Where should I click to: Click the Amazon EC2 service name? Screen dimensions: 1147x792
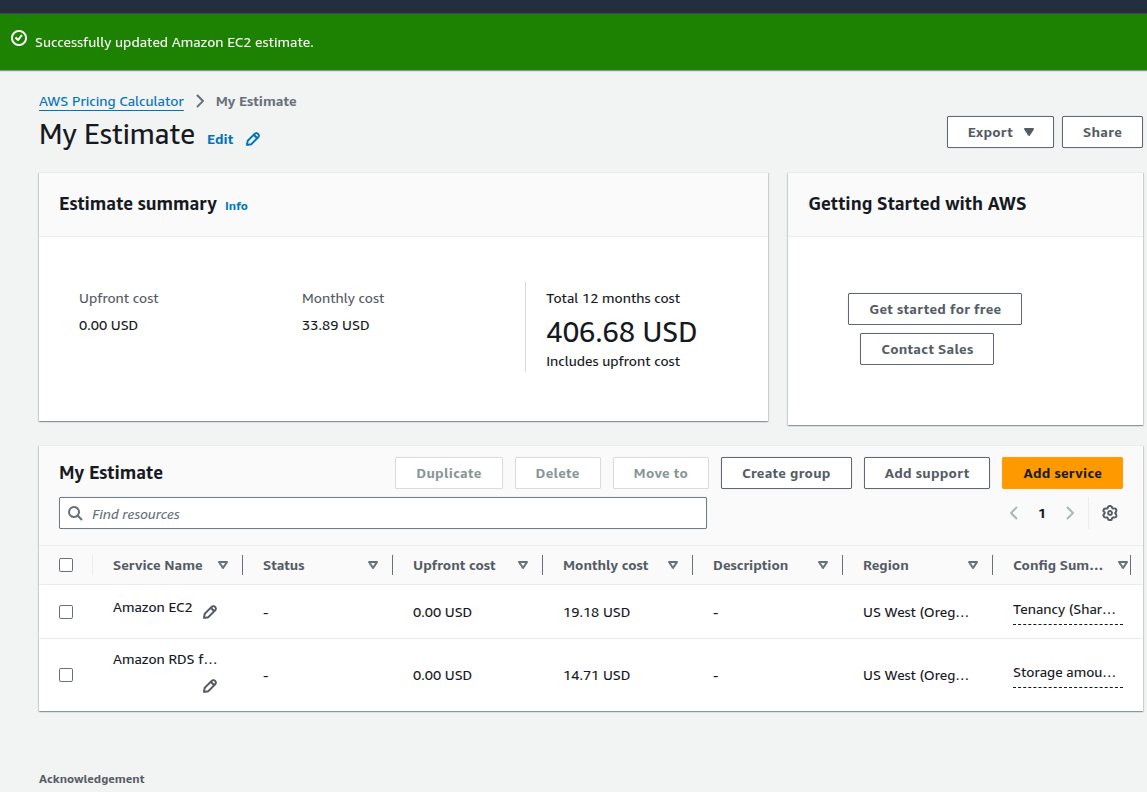(x=152, y=608)
